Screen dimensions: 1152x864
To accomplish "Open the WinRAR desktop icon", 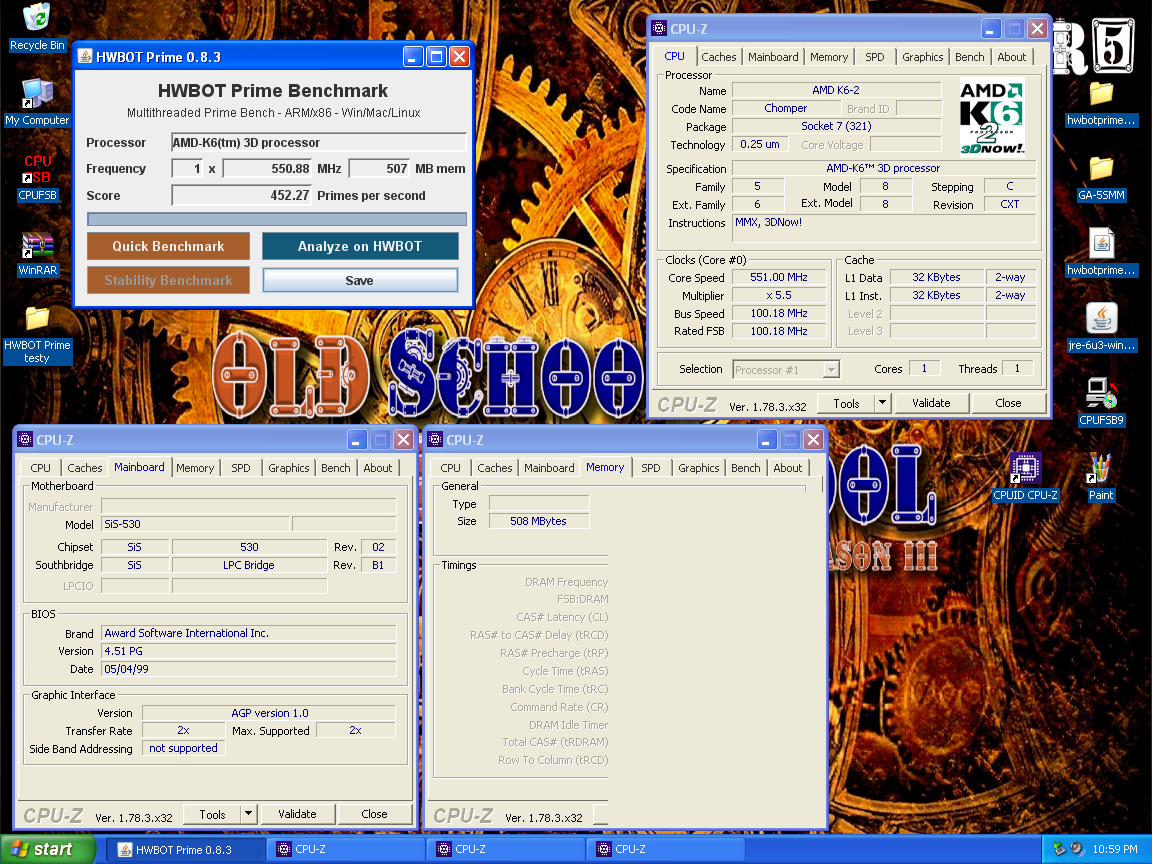I will (x=37, y=245).
